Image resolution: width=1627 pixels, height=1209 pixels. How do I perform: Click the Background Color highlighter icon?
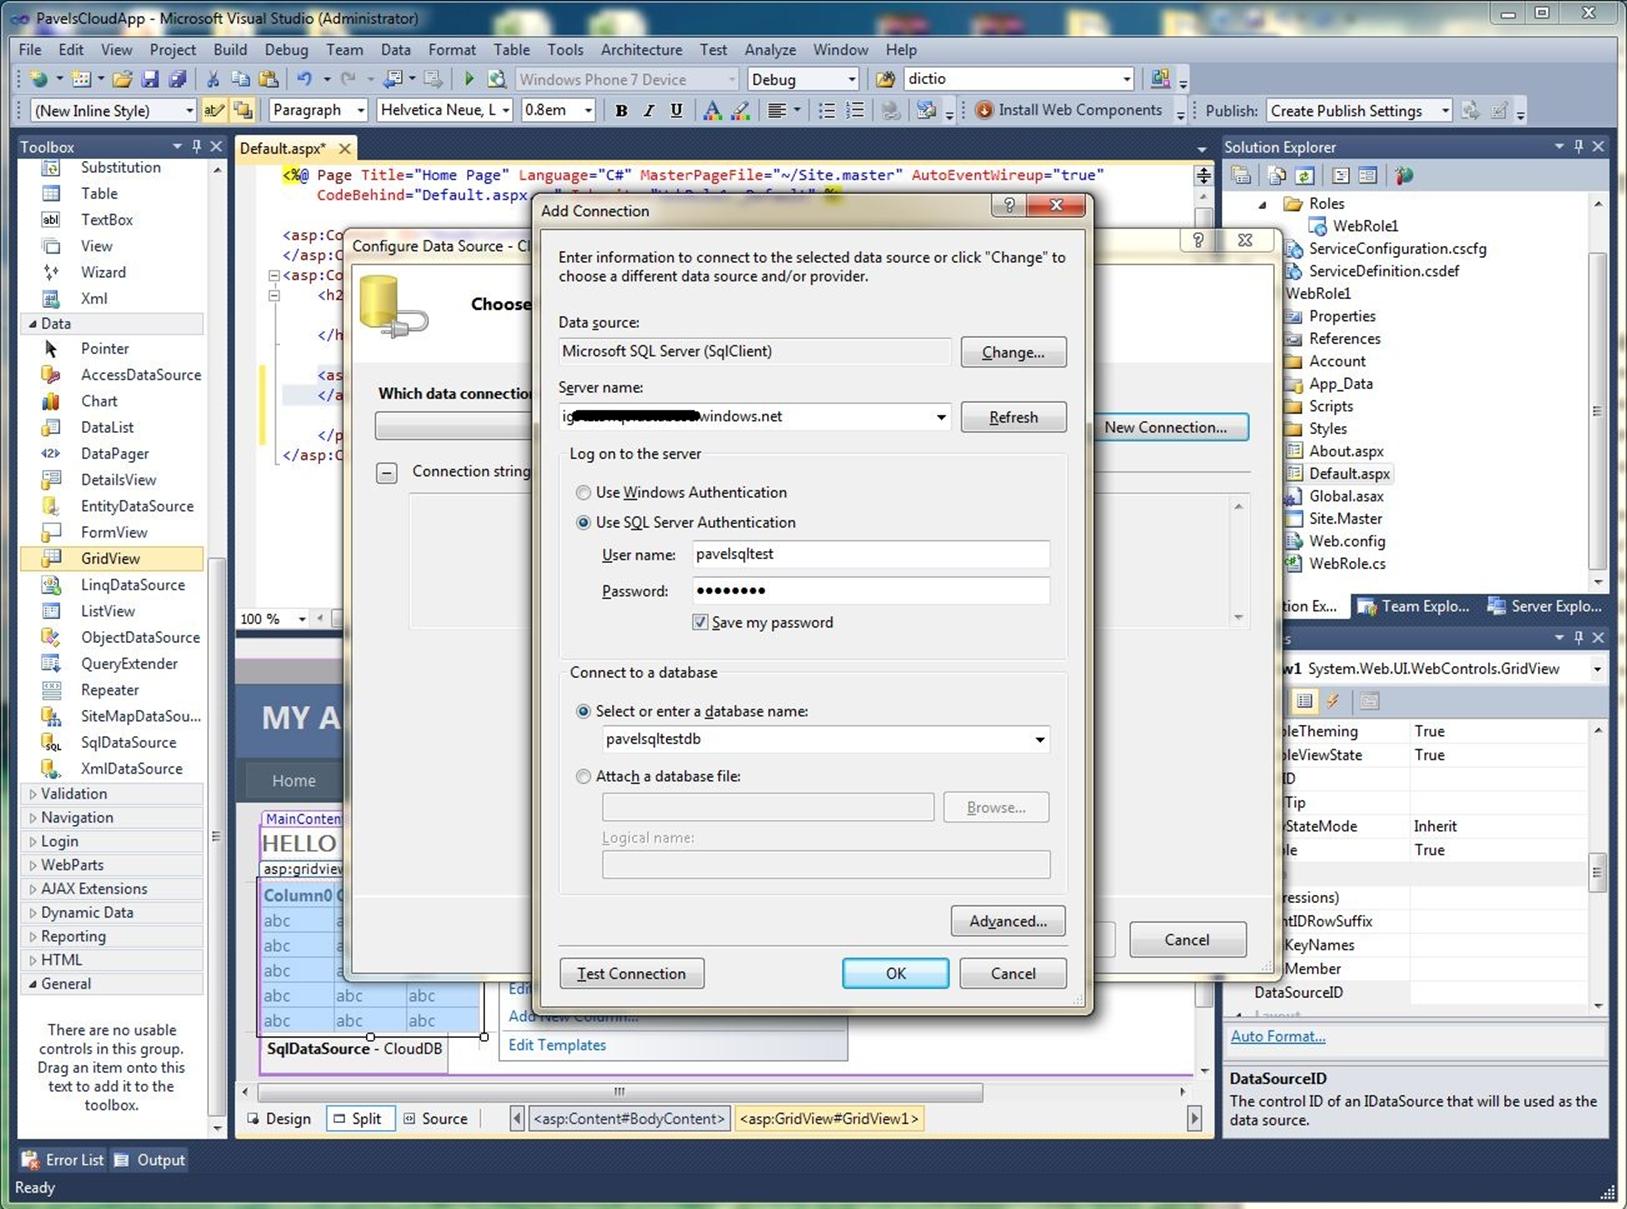tap(740, 110)
